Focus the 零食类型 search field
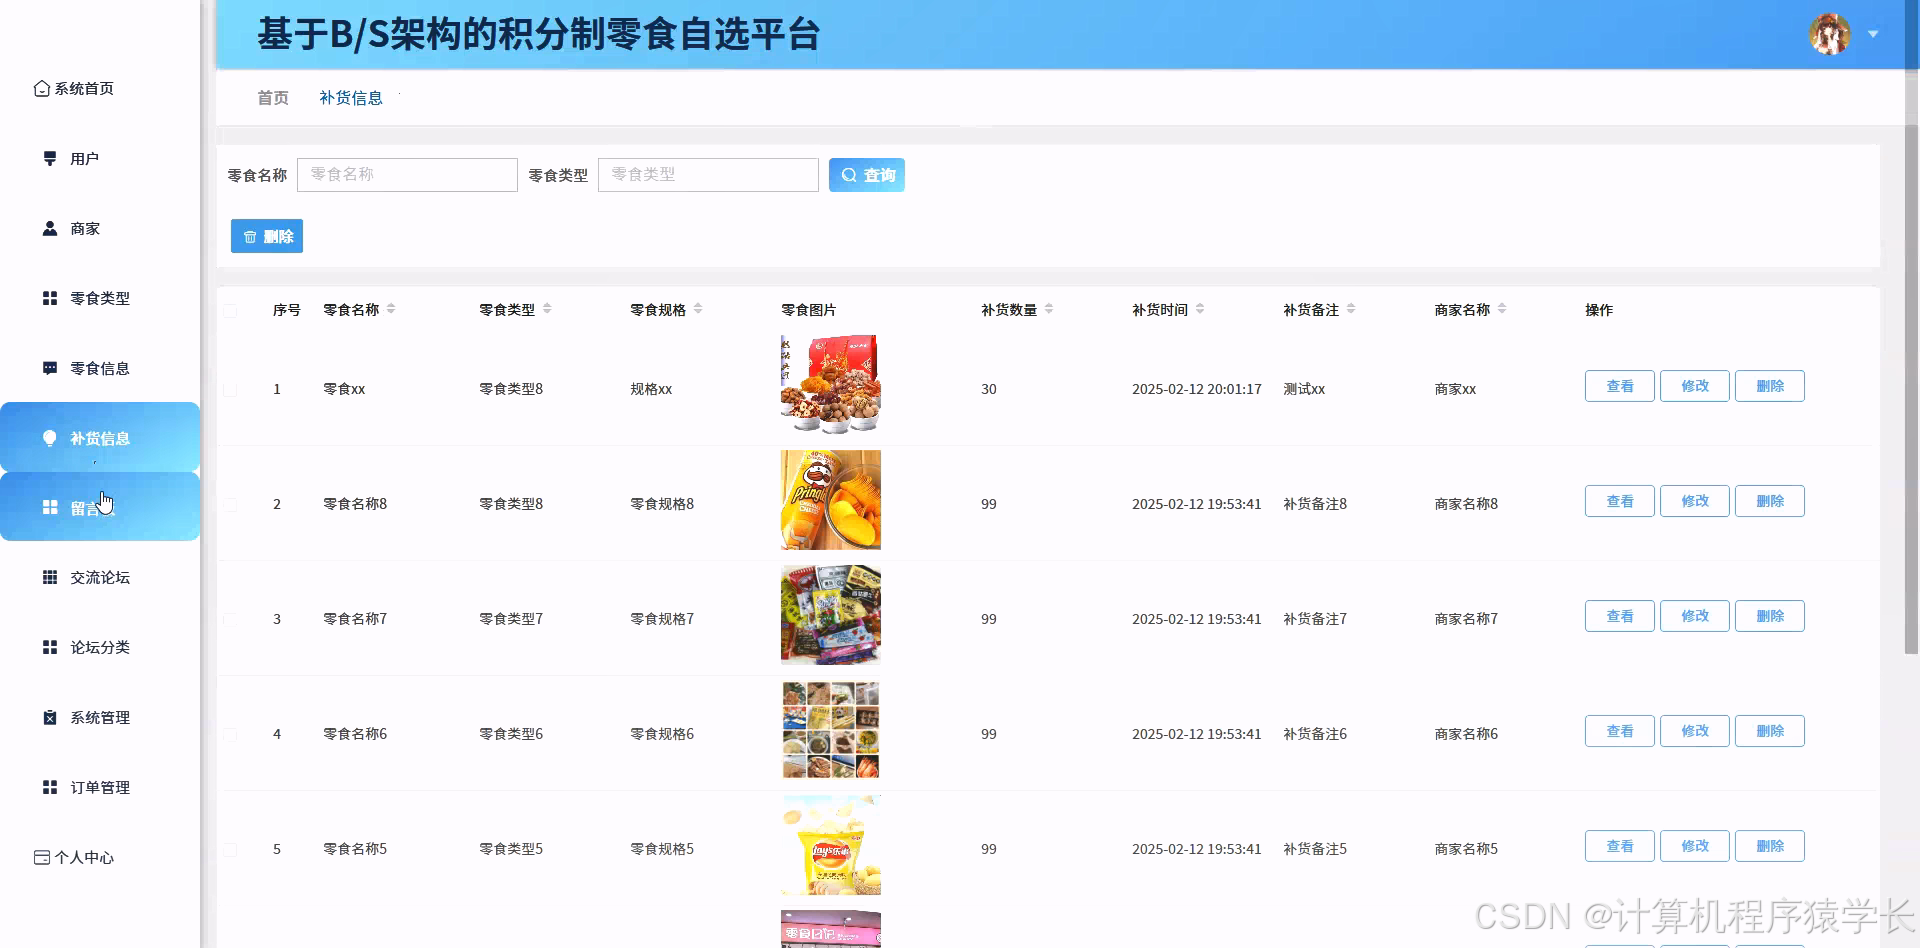1920x948 pixels. point(708,175)
